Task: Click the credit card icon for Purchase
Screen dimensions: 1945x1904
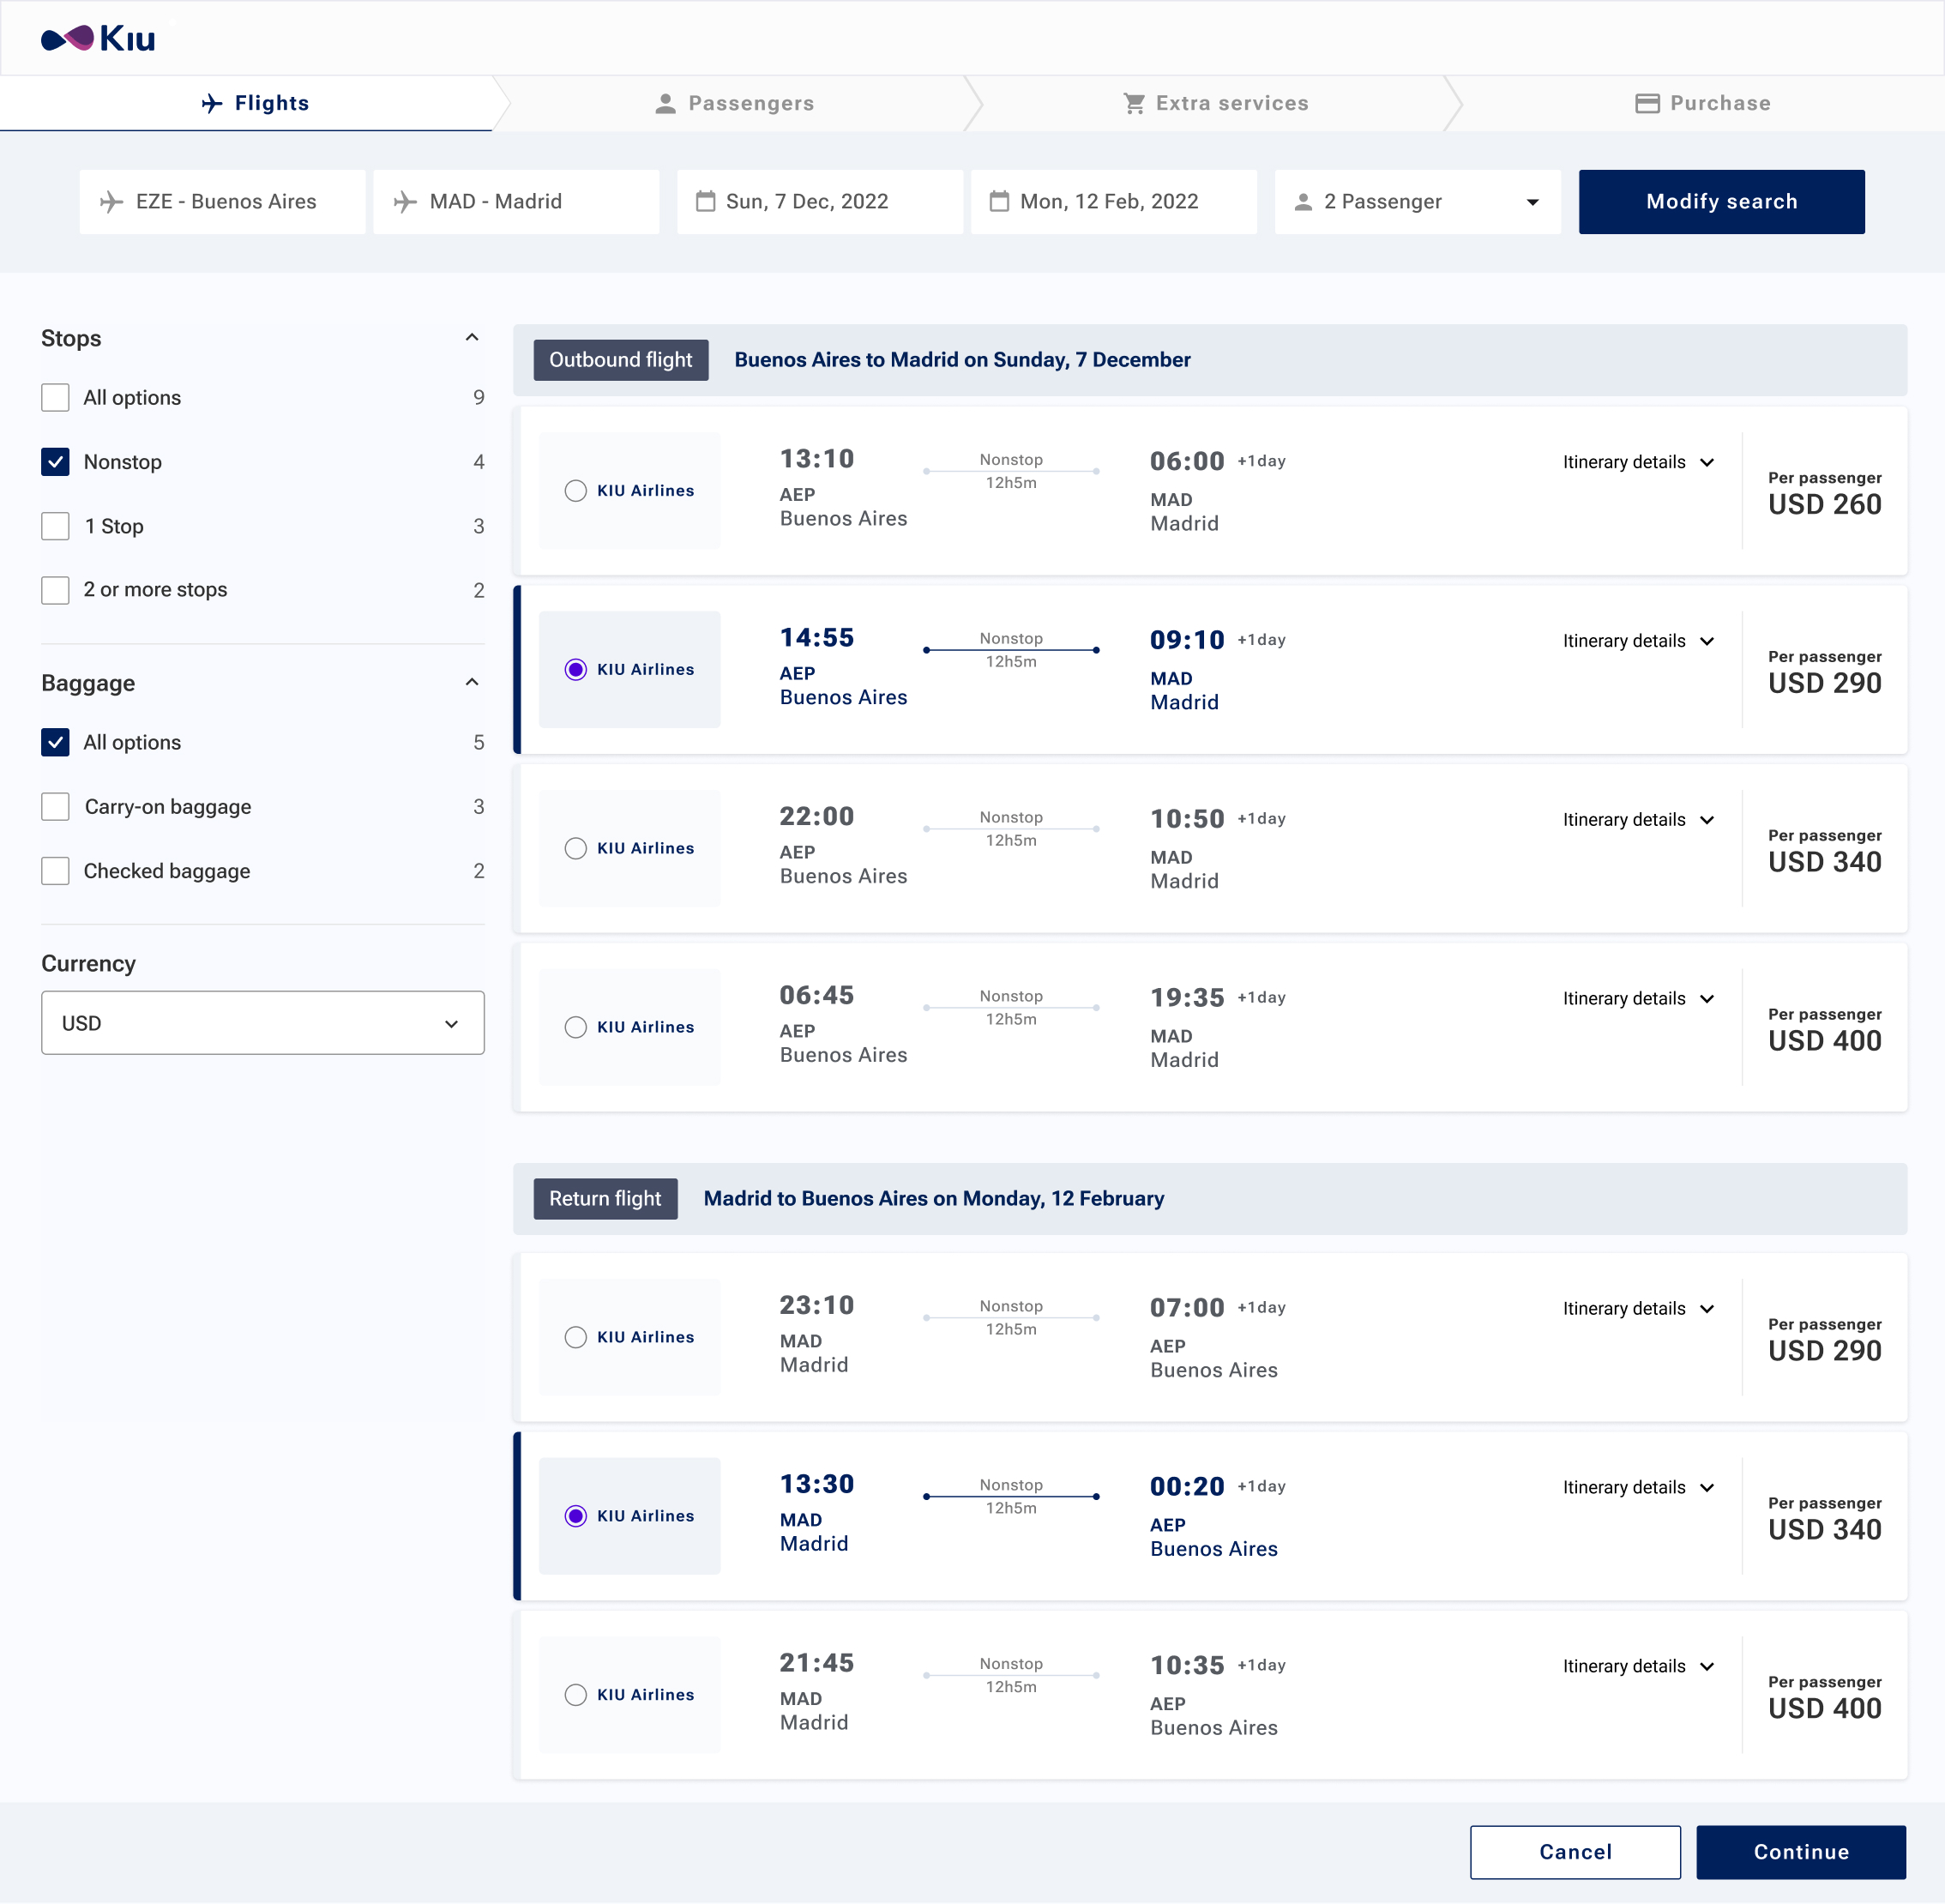Action: 1647,103
